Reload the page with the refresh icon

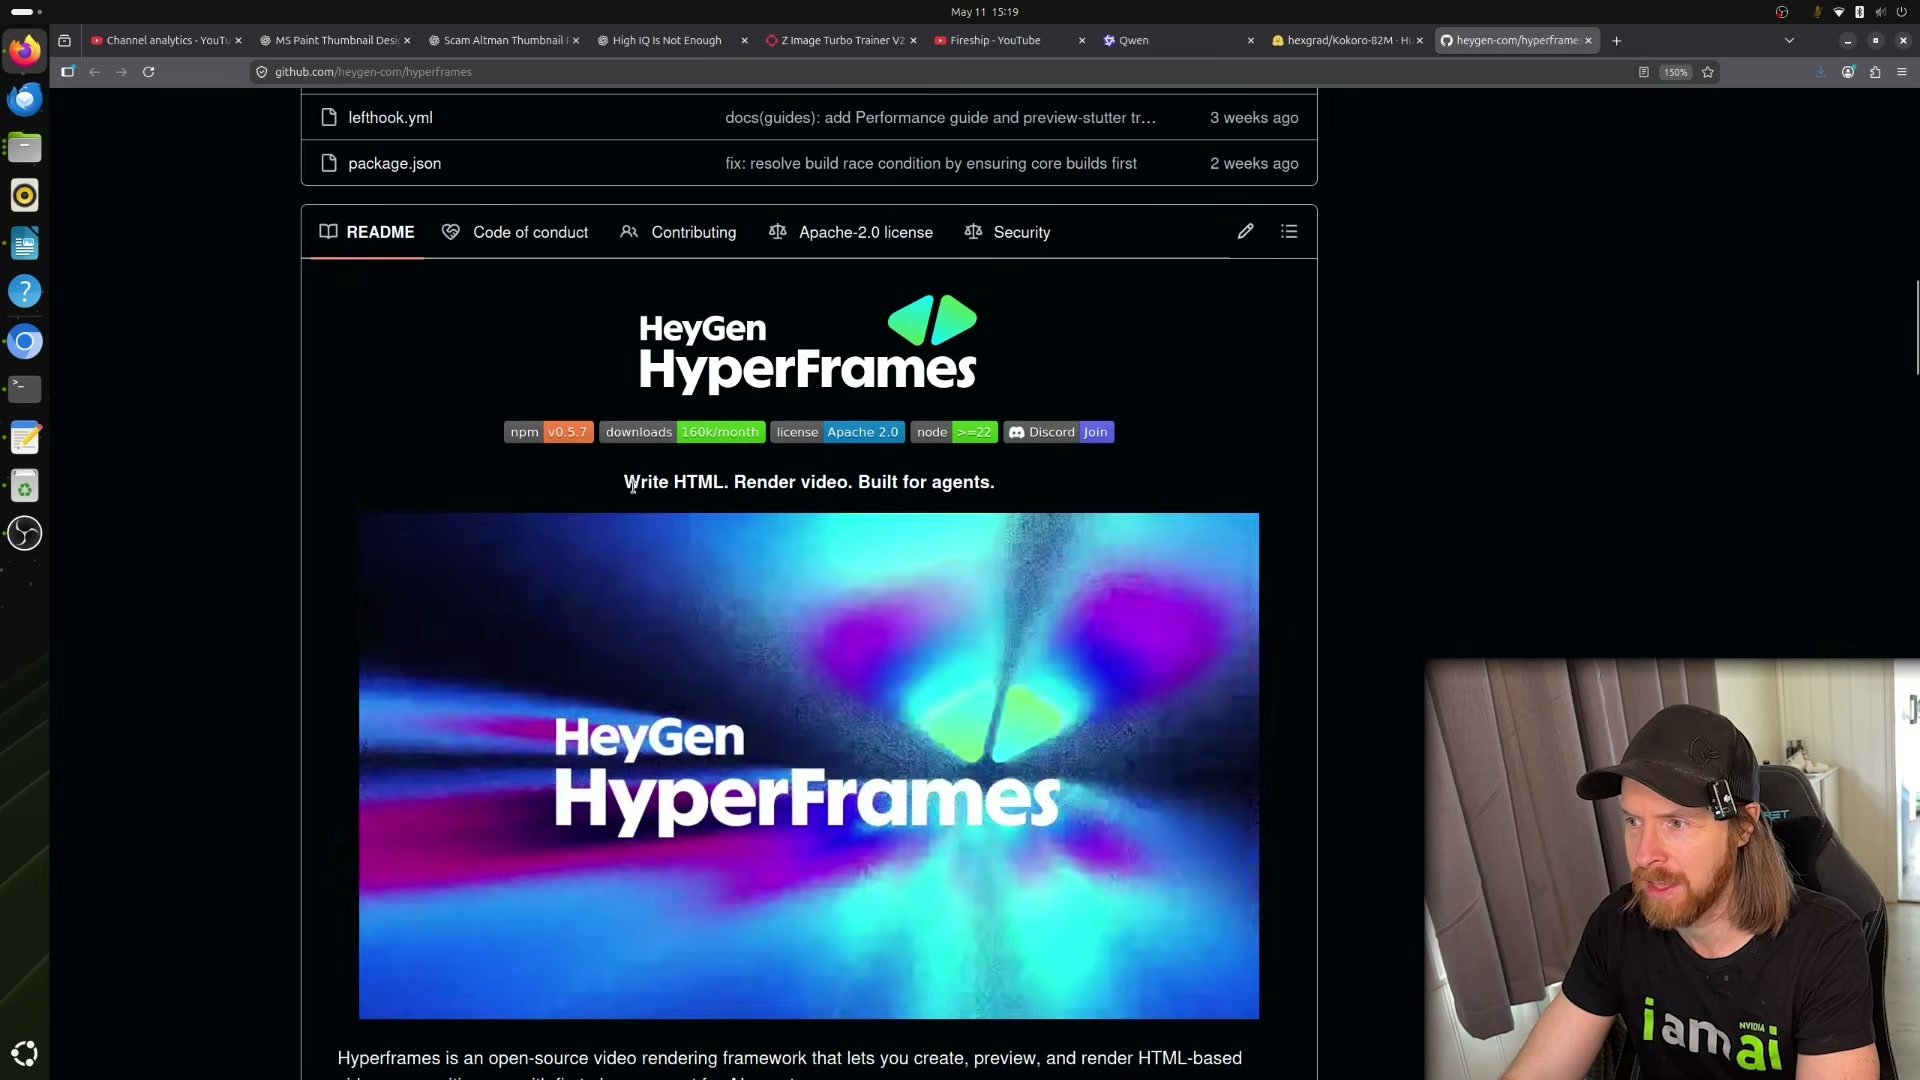148,72
